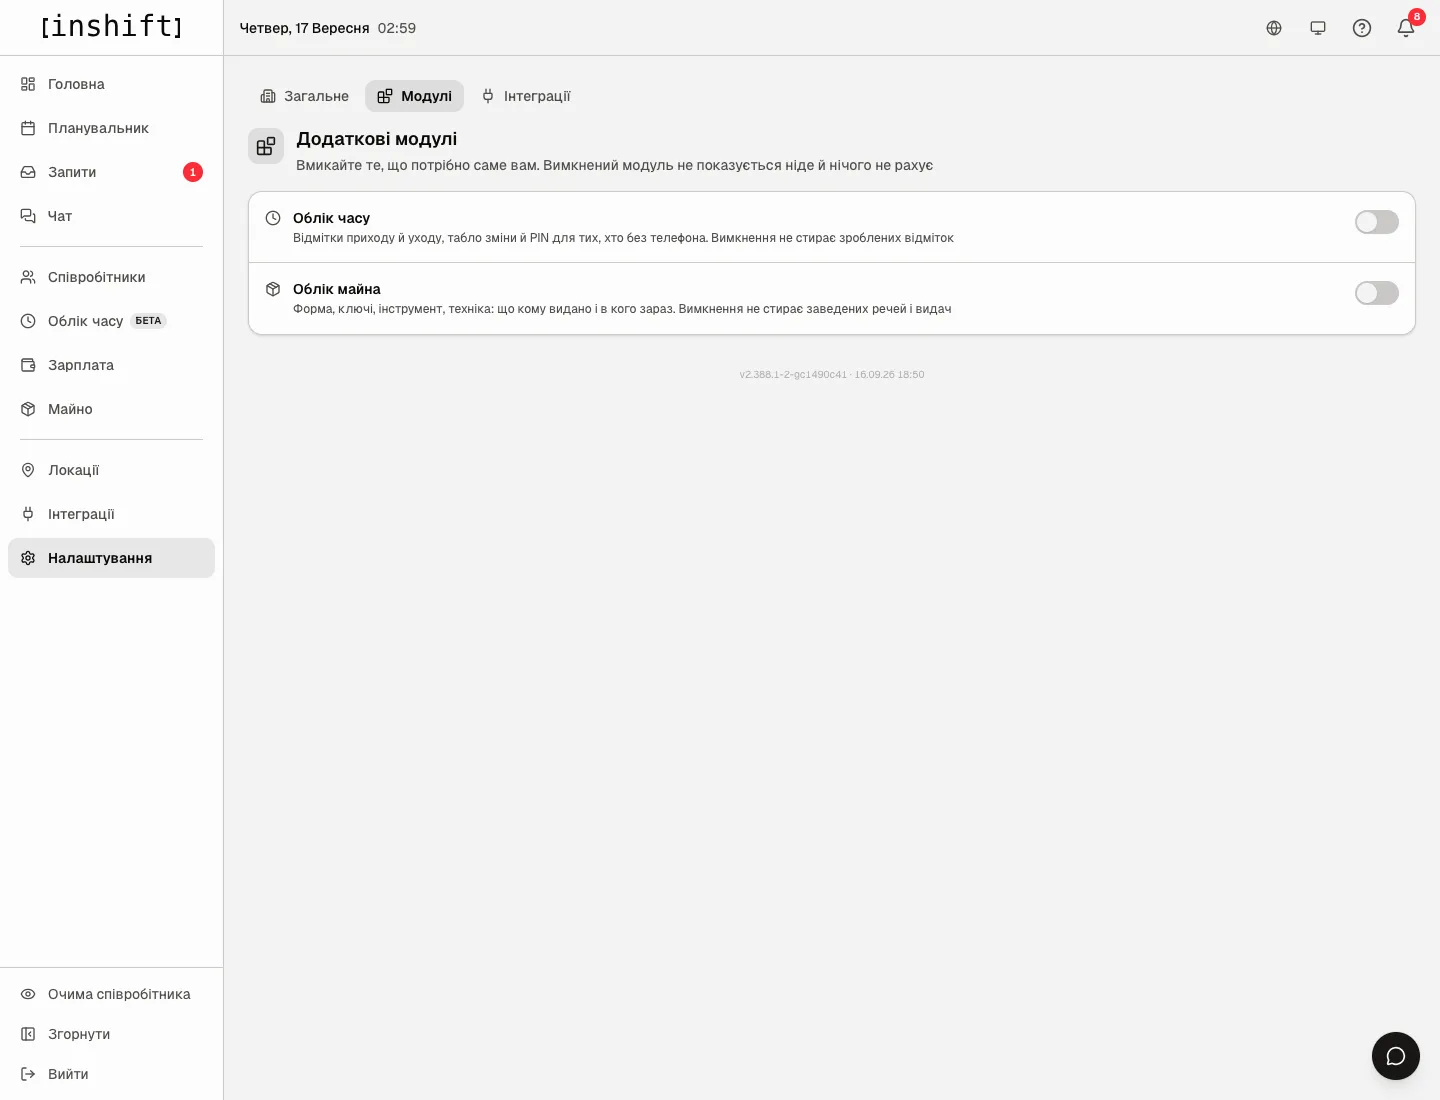
Task: Open the language globe icon
Action: coord(1274,28)
